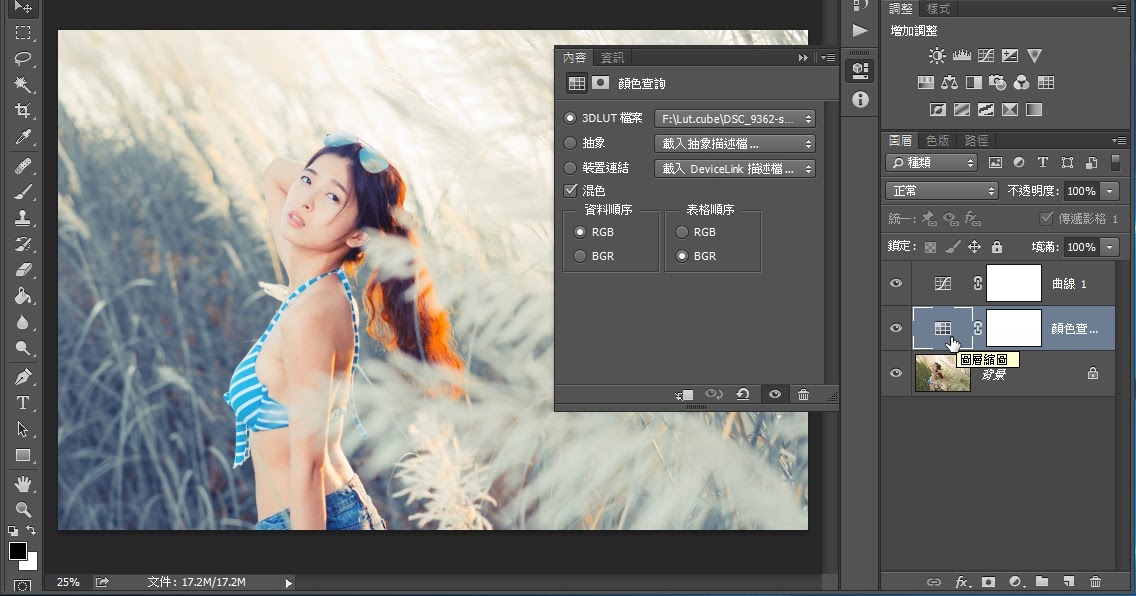Add a Curves adjustment from panel

[986, 56]
